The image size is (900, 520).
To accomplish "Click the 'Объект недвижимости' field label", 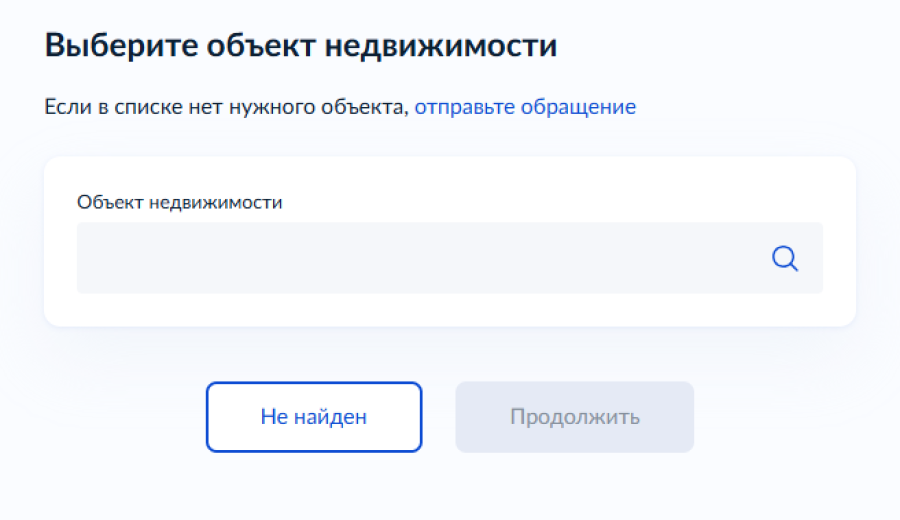I will pos(180,202).
